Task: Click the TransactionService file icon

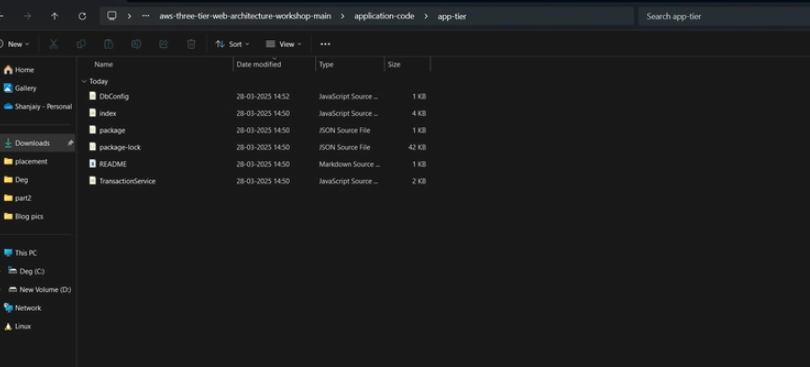Action: (92, 180)
